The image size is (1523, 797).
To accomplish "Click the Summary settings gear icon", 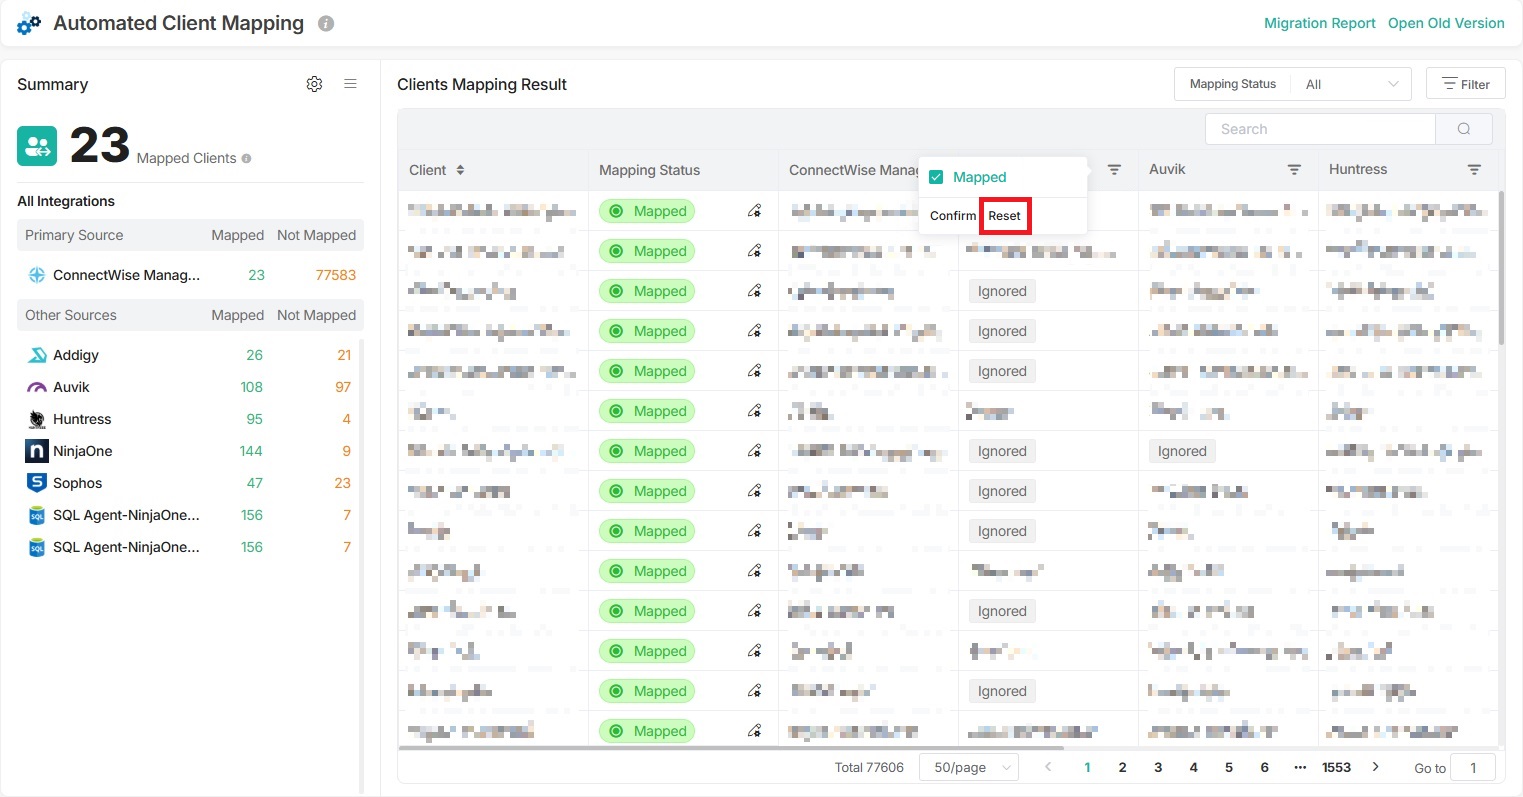I will (x=314, y=84).
